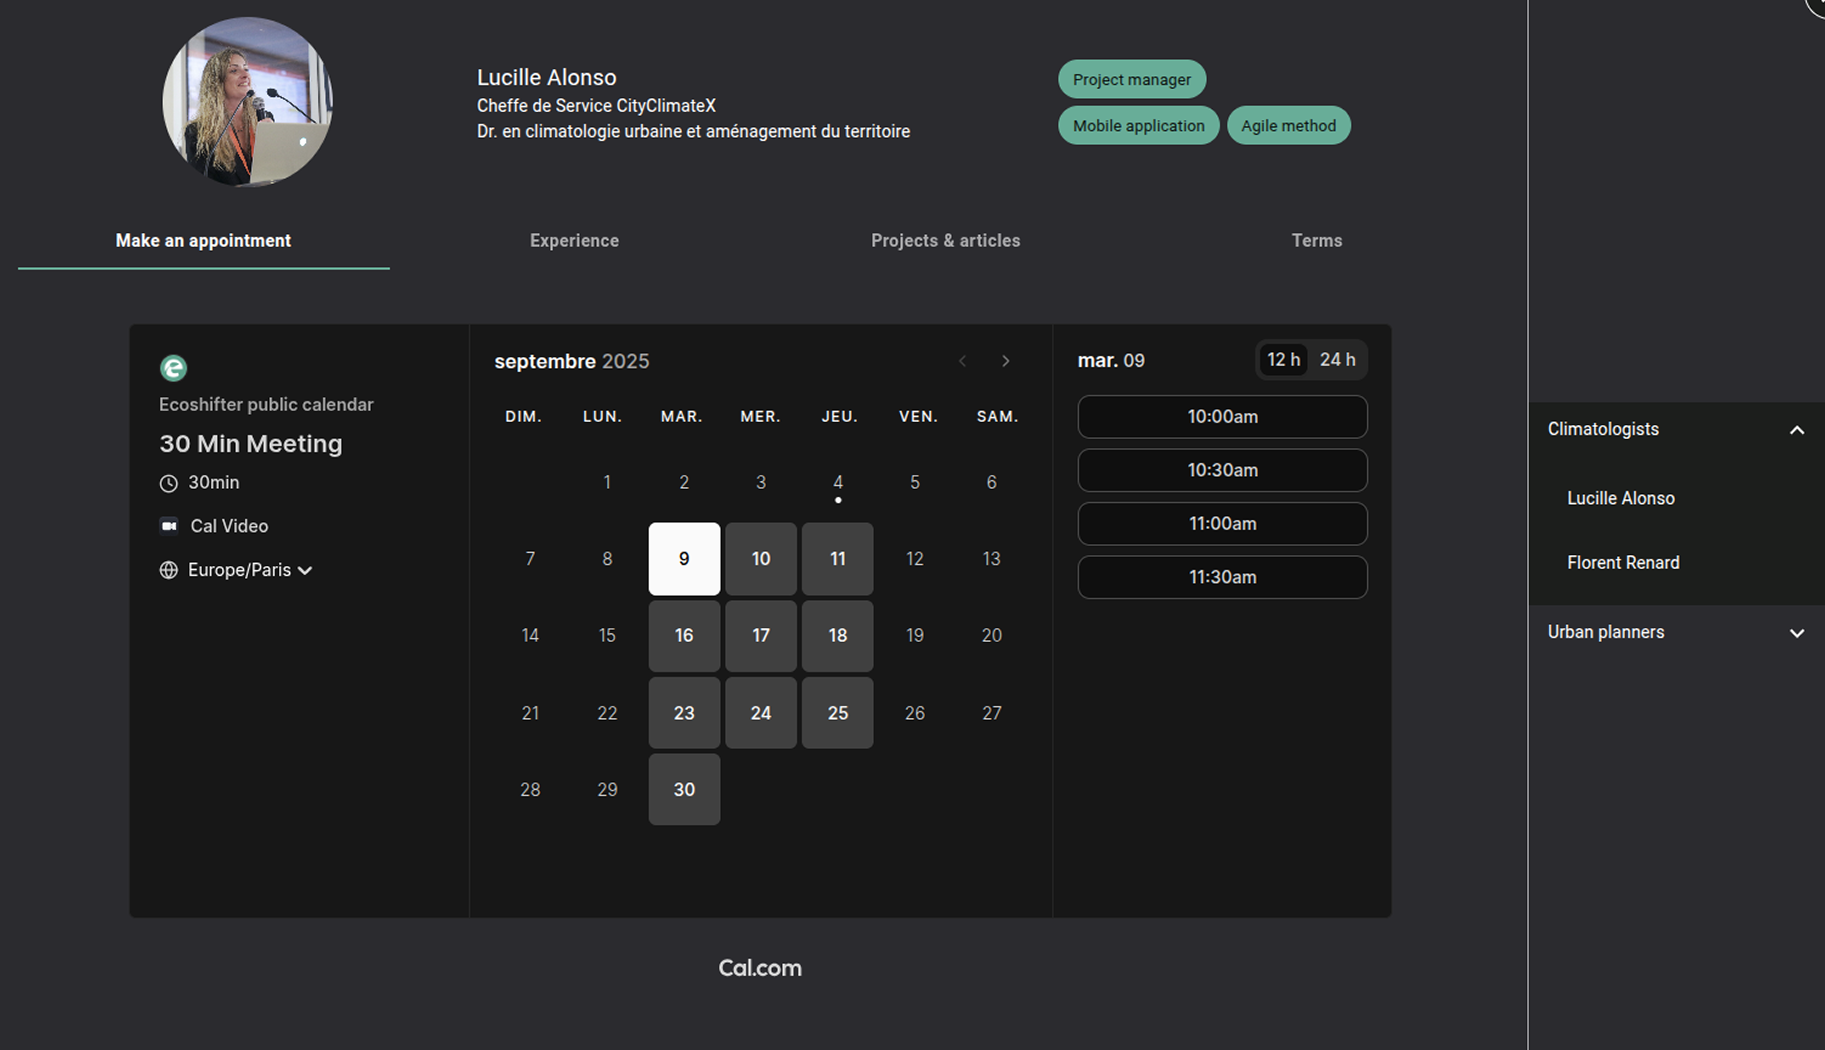Open the Europe/Paris timezone dropdown
This screenshot has width=1825, height=1050.
(250, 570)
